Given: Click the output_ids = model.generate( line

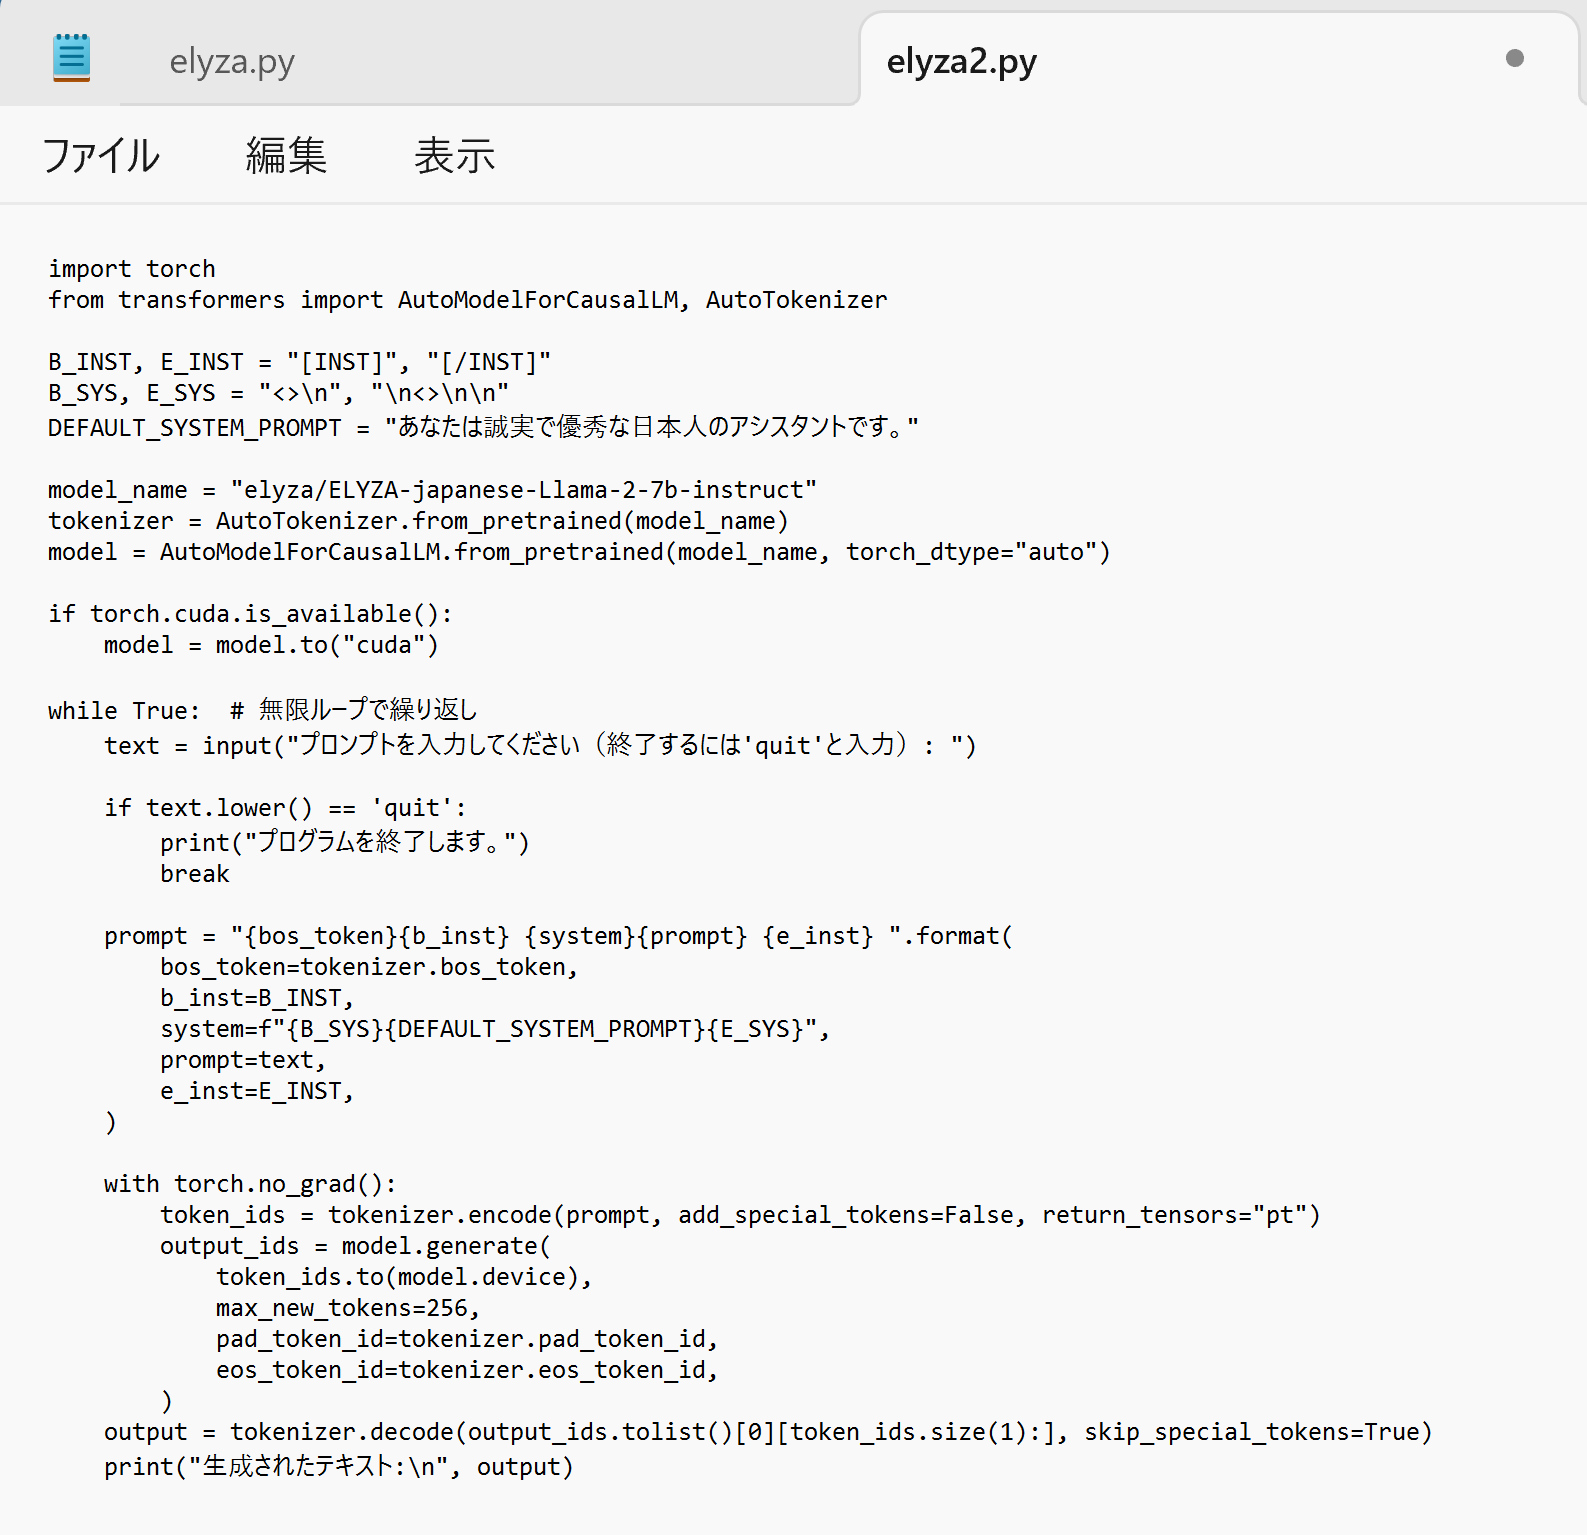Looking at the screenshot, I should (355, 1246).
